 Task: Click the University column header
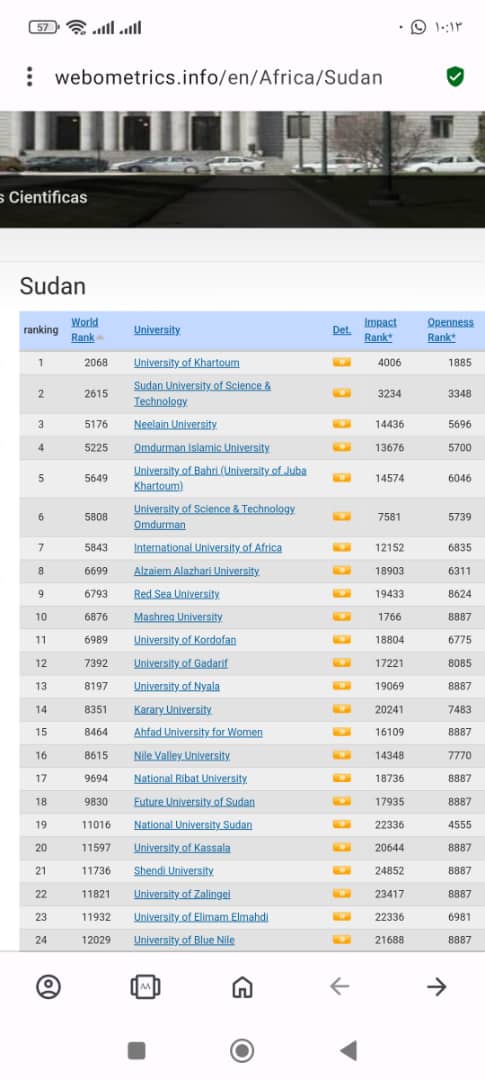pos(157,330)
